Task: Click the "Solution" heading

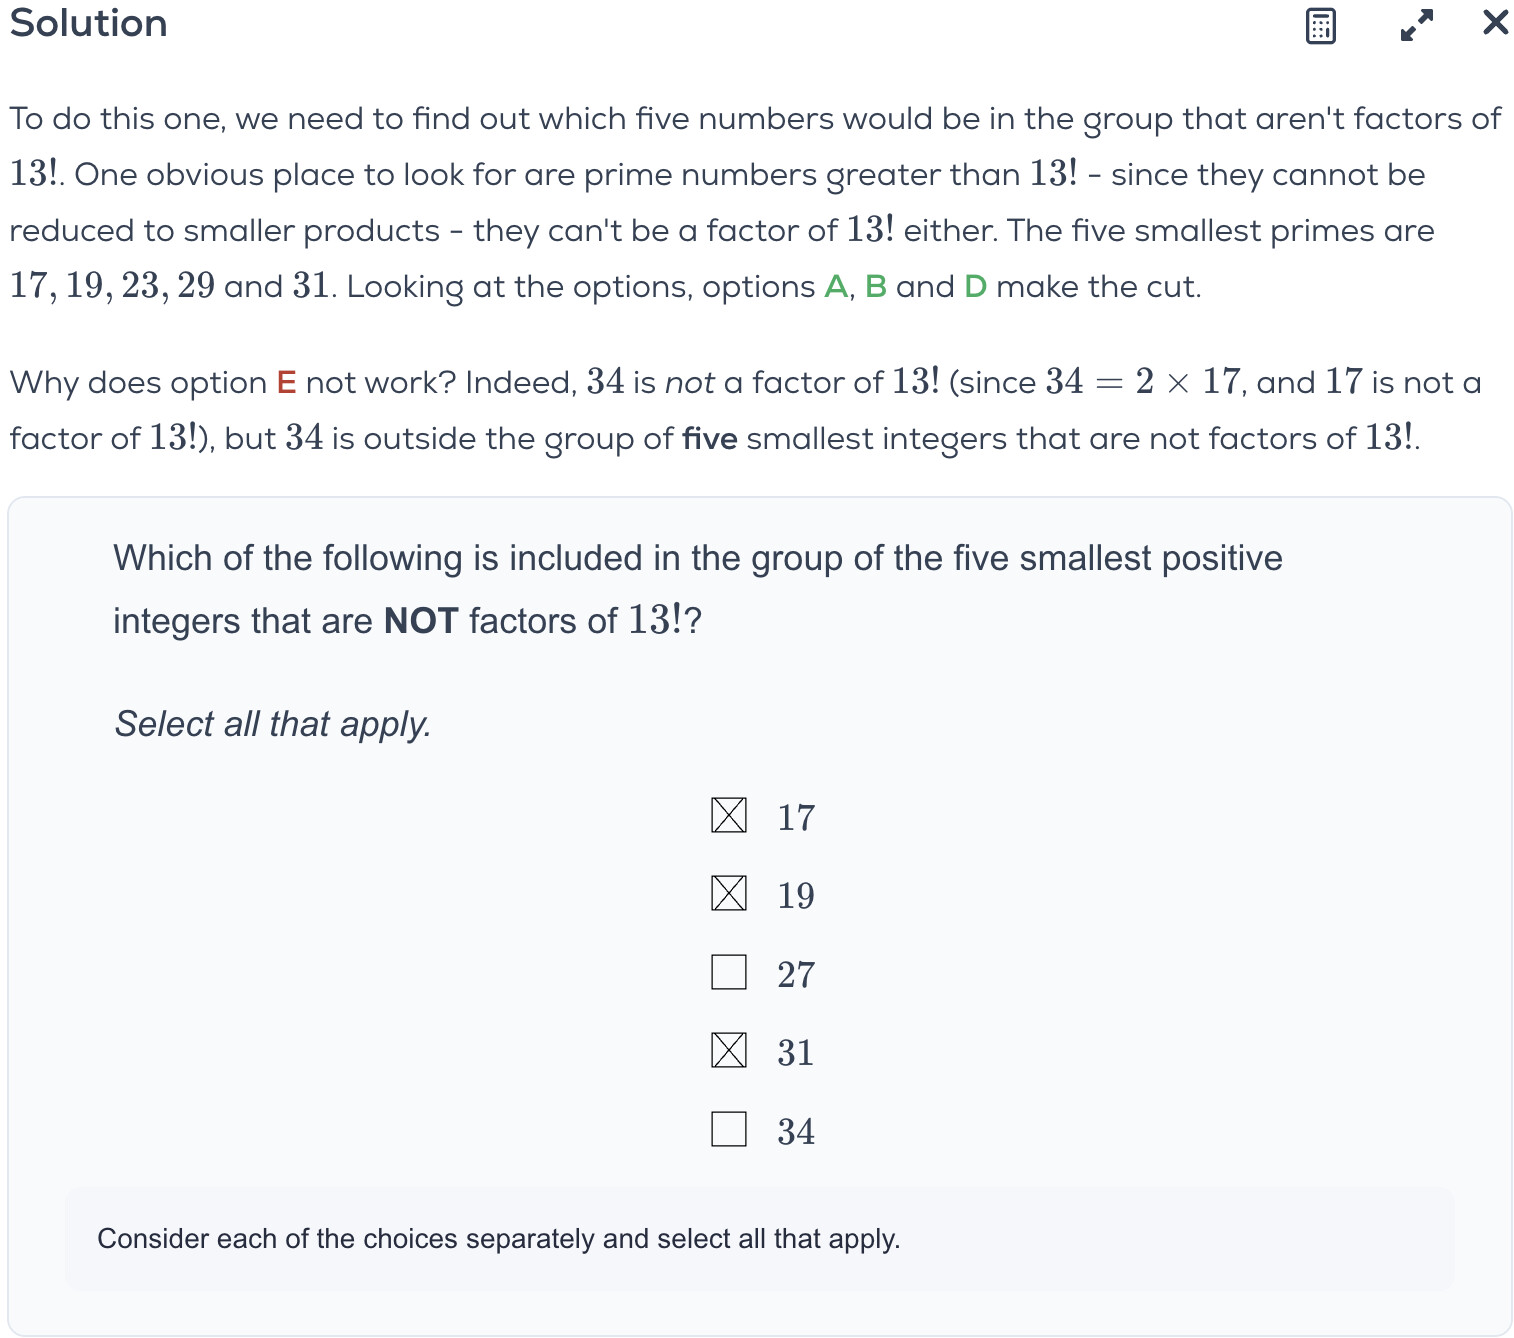Action: point(89,23)
